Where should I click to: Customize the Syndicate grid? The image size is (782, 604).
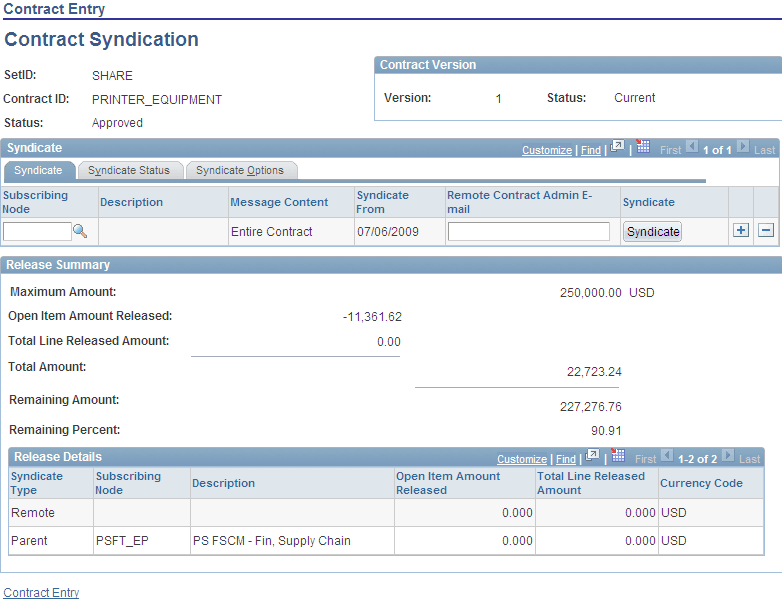click(547, 150)
